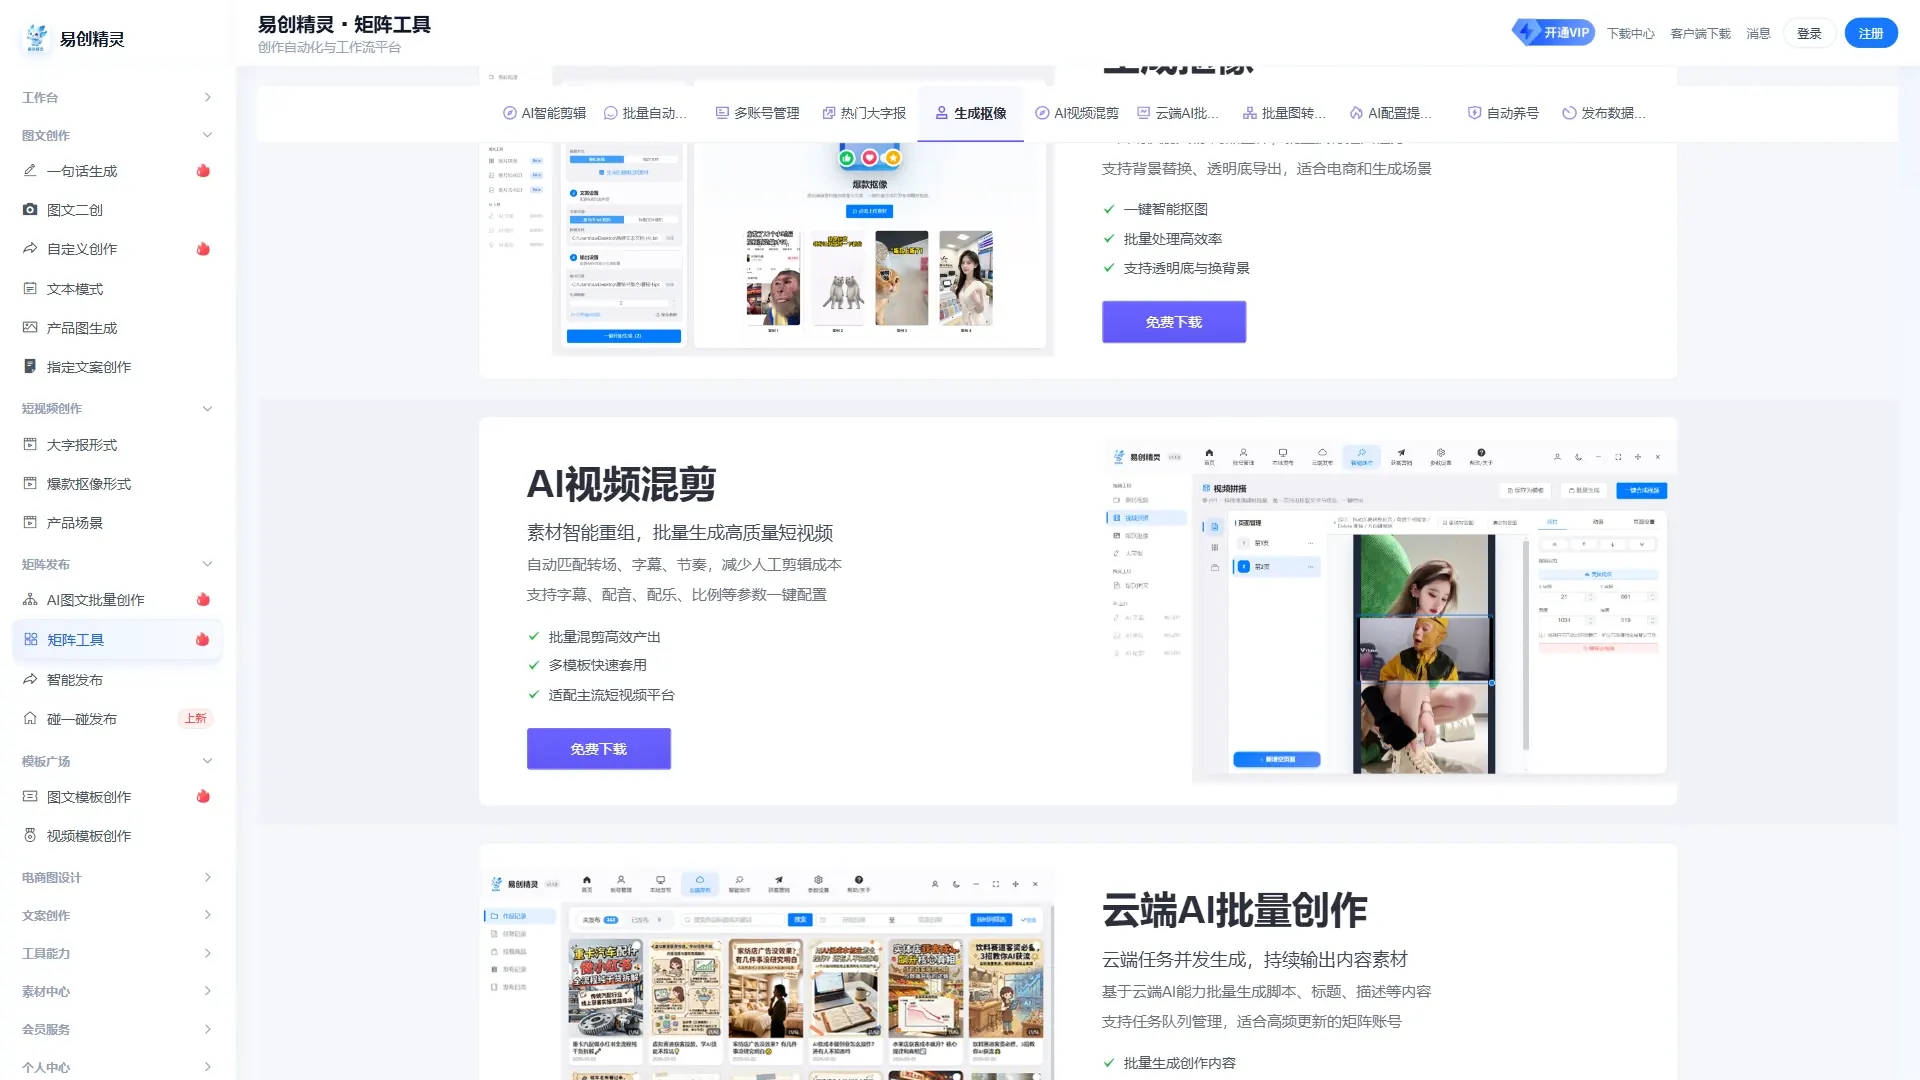Click 免费下载 under AI视频混剪 section

(x=599, y=749)
